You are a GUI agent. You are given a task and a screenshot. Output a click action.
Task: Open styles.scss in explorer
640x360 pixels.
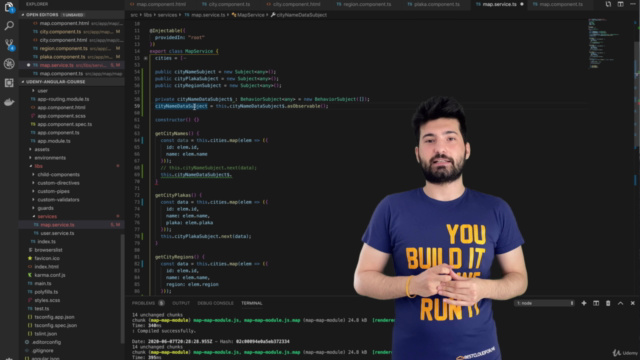(x=47, y=300)
